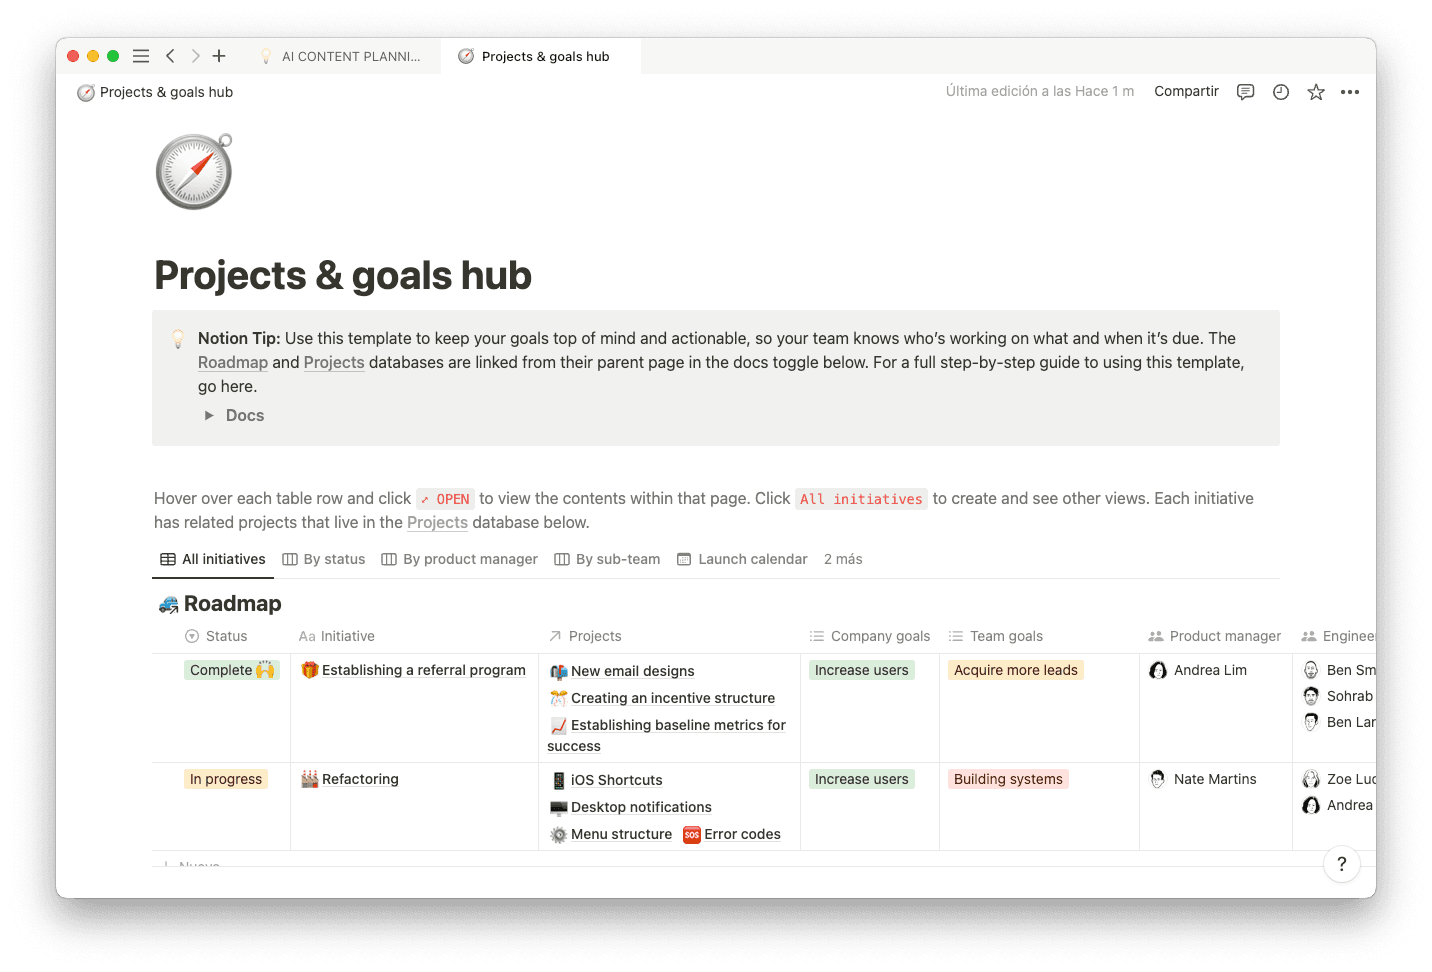The width and height of the screenshot is (1432, 972).
Task: Open page history clock icon
Action: coord(1281,92)
